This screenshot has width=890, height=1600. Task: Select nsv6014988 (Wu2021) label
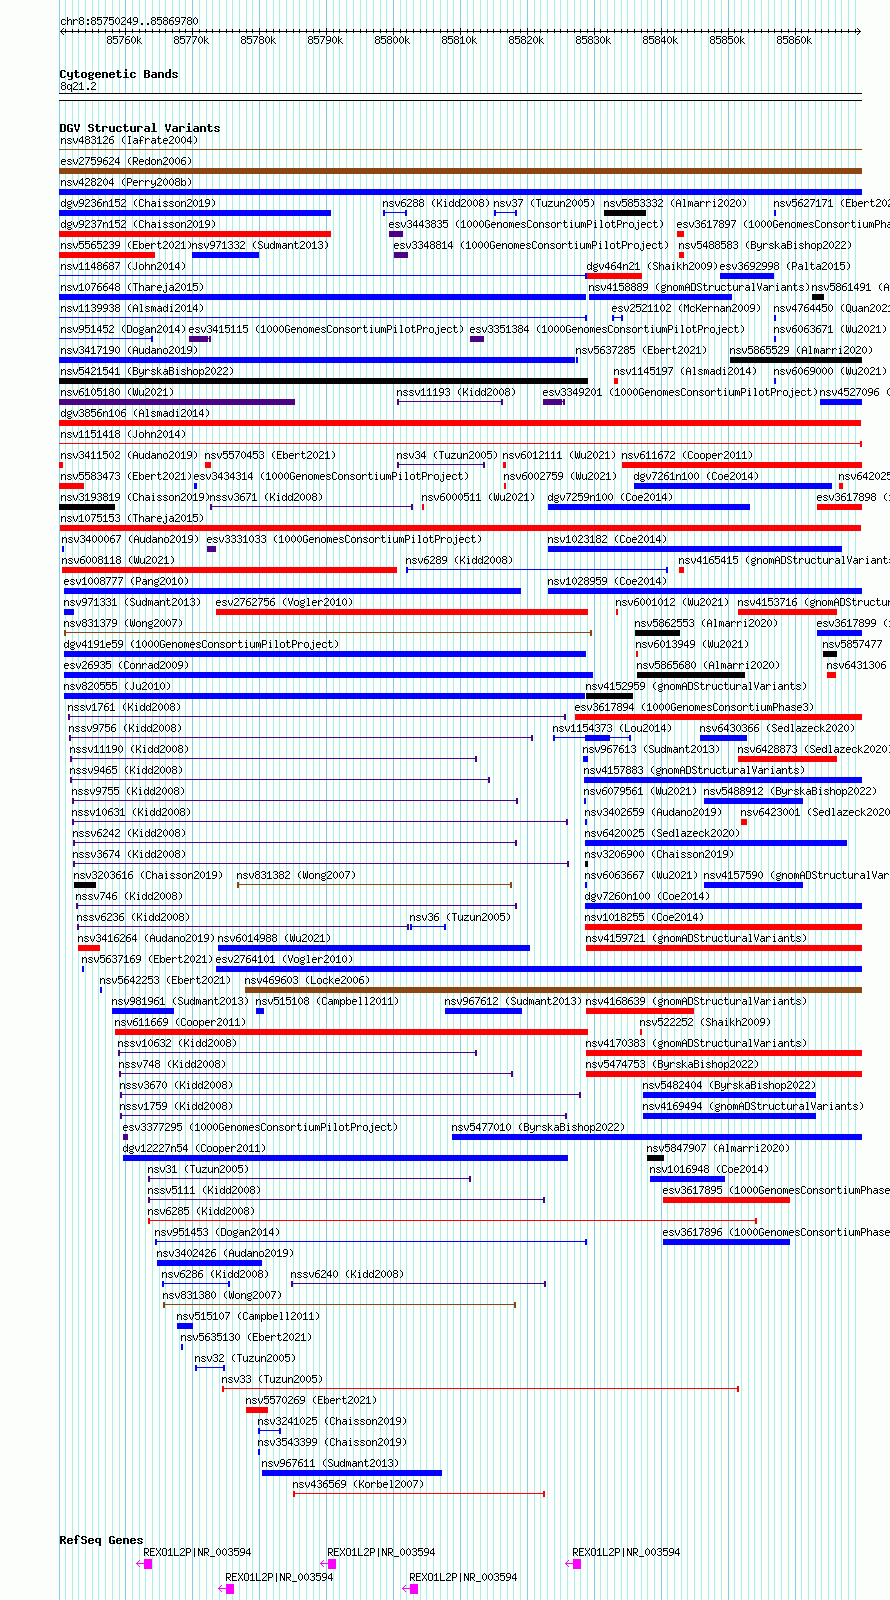[x=274, y=939]
